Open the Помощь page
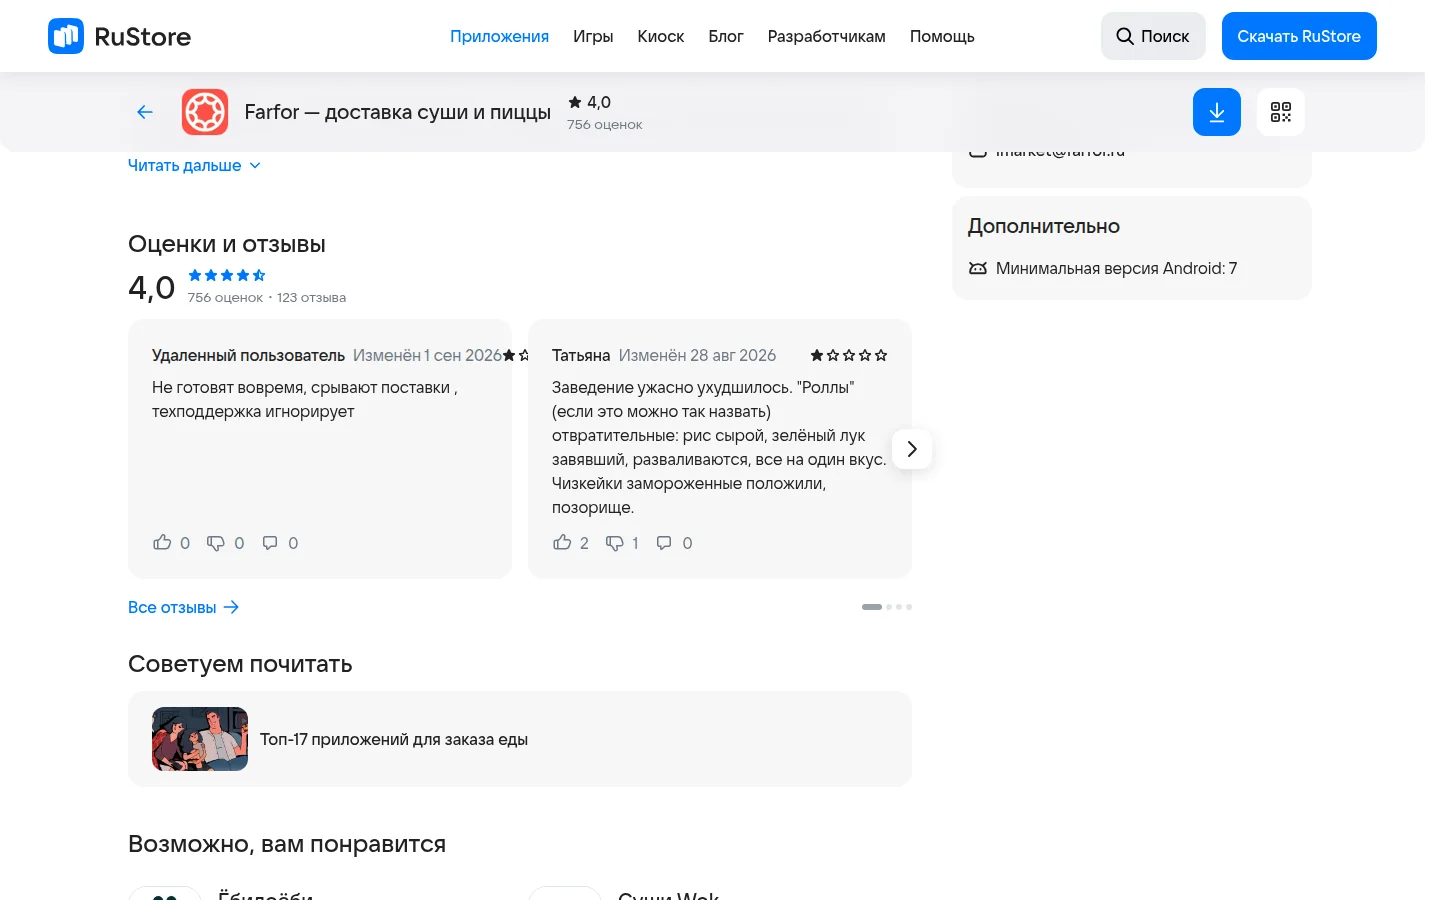 (x=942, y=36)
